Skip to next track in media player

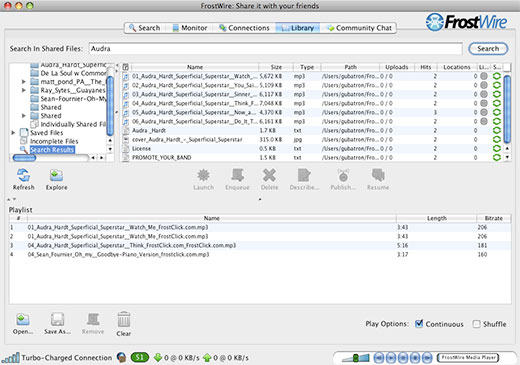(x=427, y=358)
